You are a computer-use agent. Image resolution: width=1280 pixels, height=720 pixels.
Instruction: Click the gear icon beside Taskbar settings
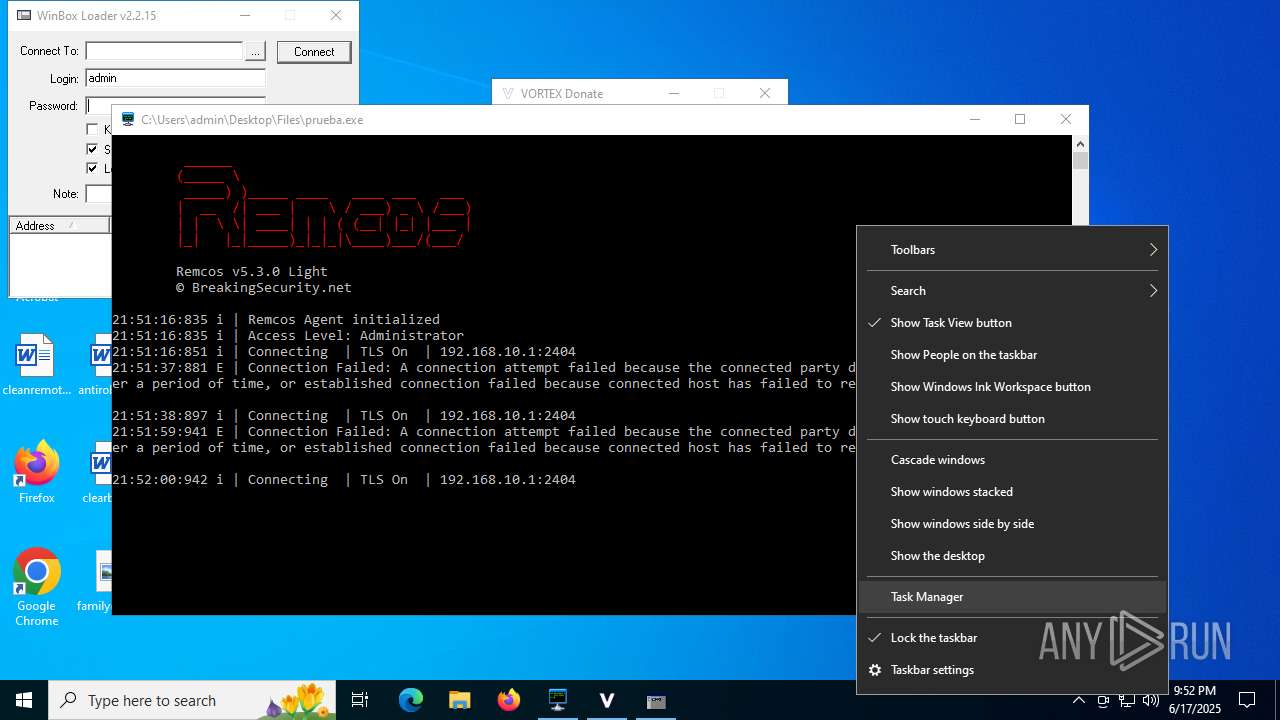point(875,670)
